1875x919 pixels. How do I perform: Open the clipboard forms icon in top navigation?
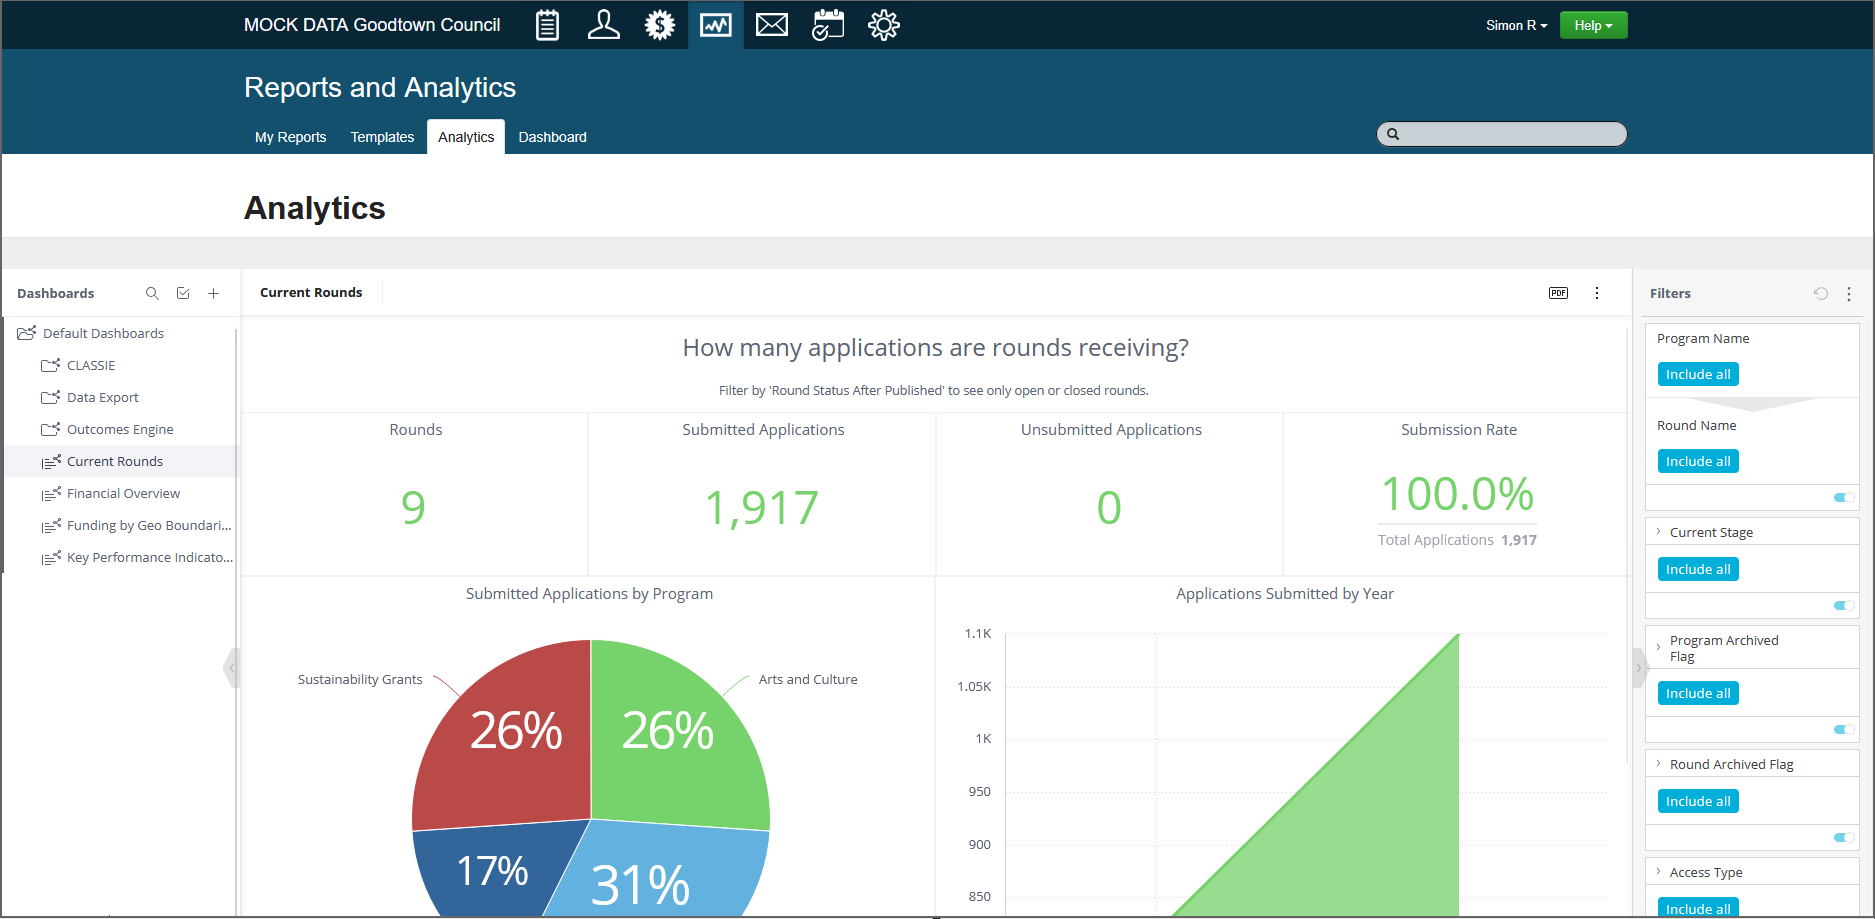point(547,25)
